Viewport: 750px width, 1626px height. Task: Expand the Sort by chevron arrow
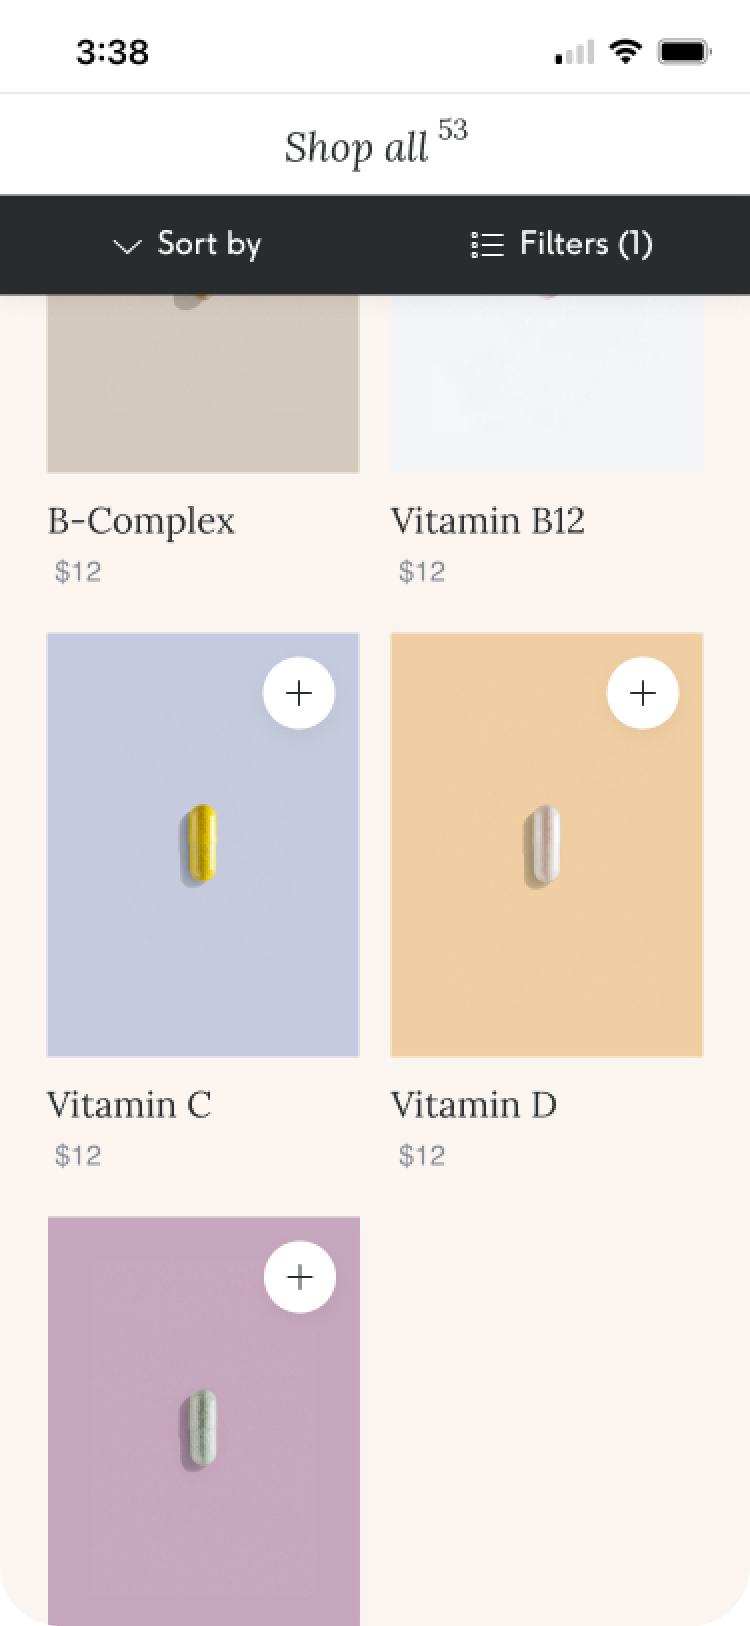click(127, 246)
